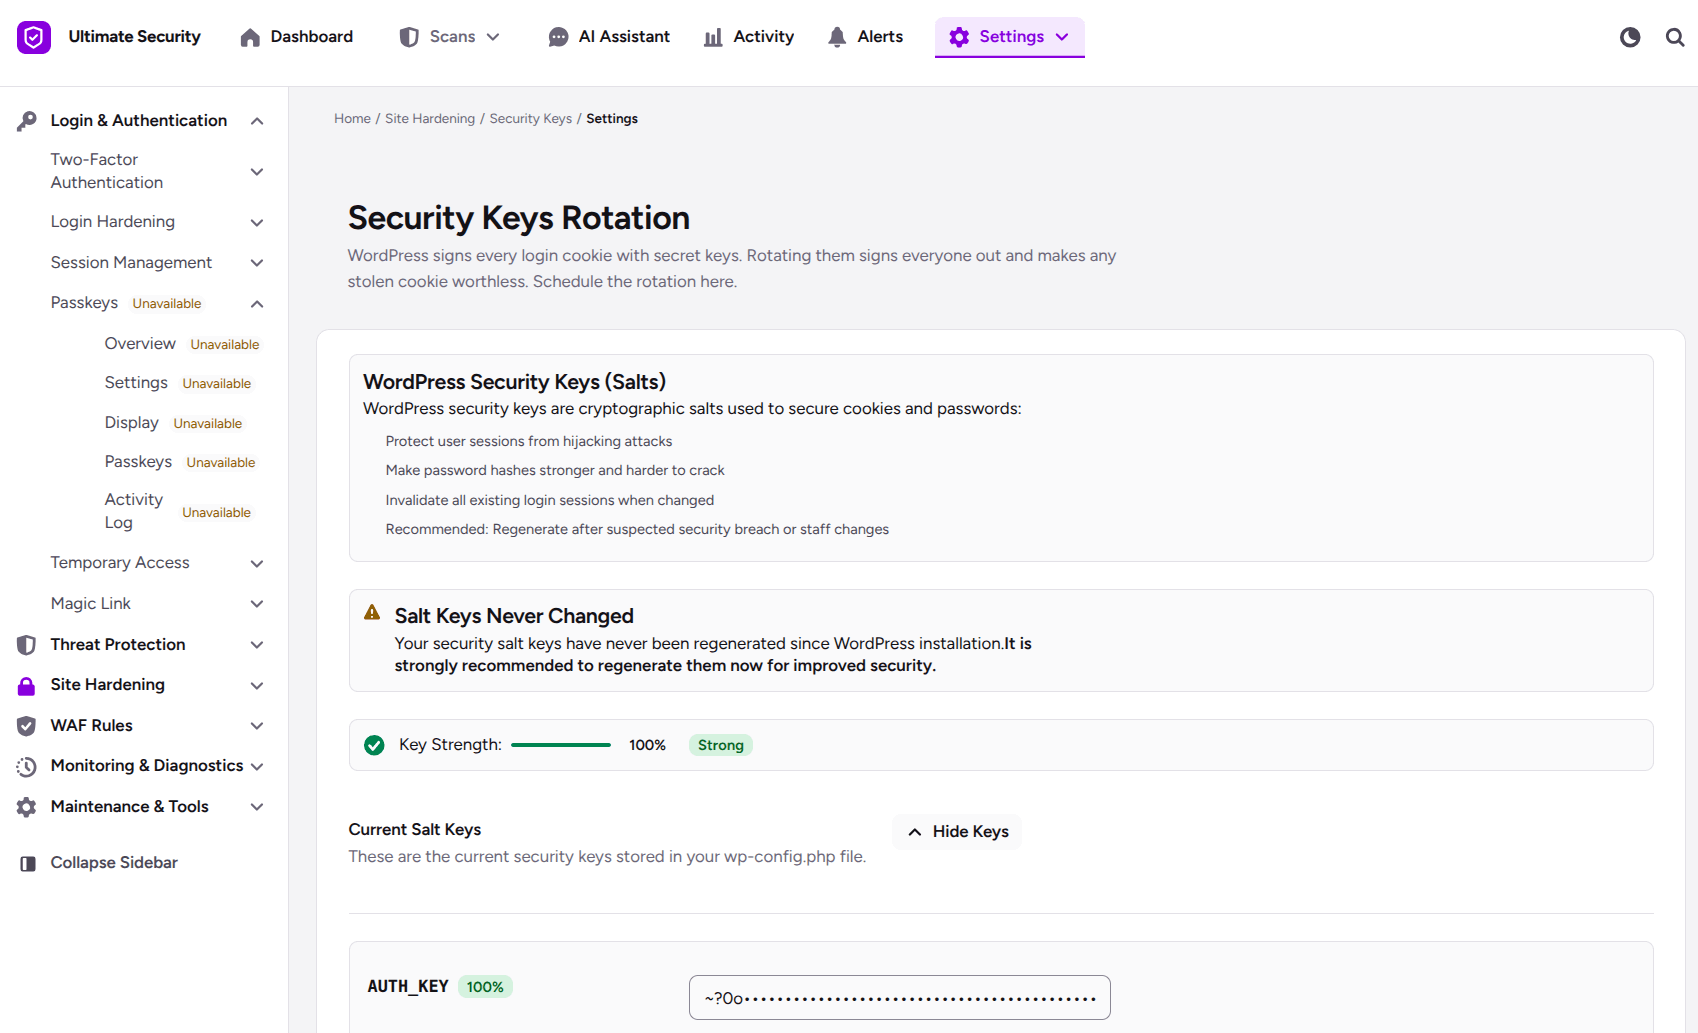The image size is (1698, 1033).
Task: Click Home in the breadcrumb
Action: 352,119
